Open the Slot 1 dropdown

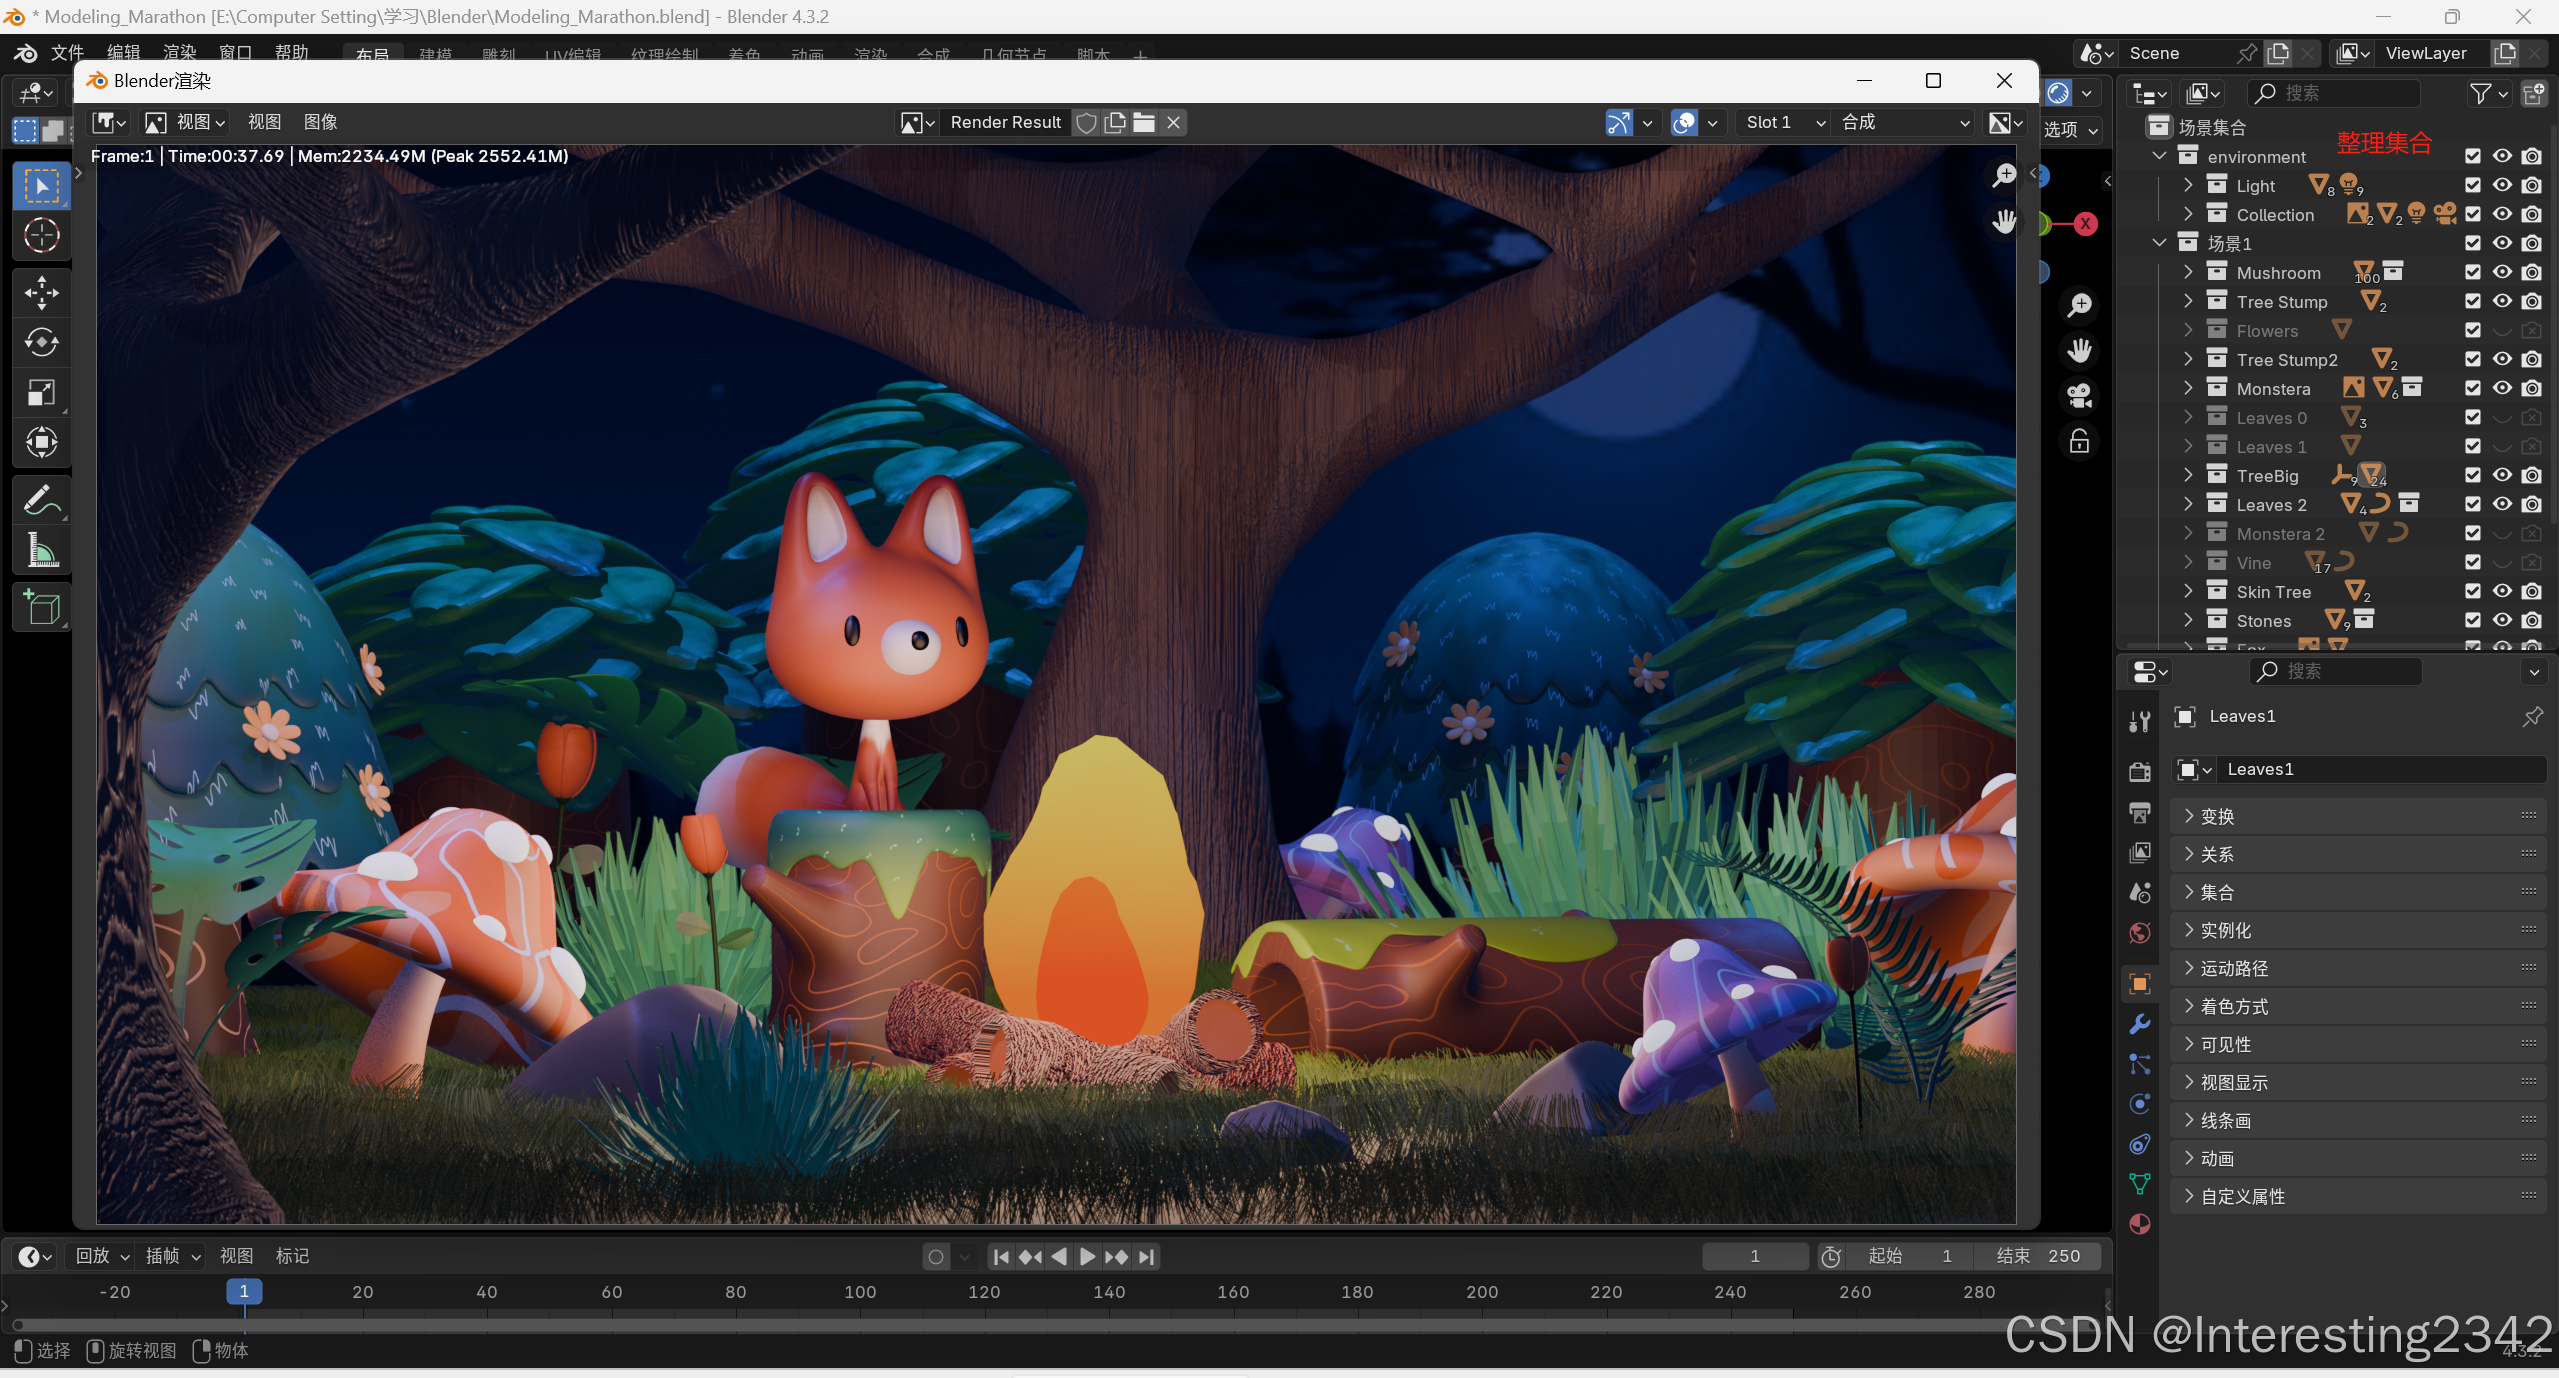[x=1785, y=122]
